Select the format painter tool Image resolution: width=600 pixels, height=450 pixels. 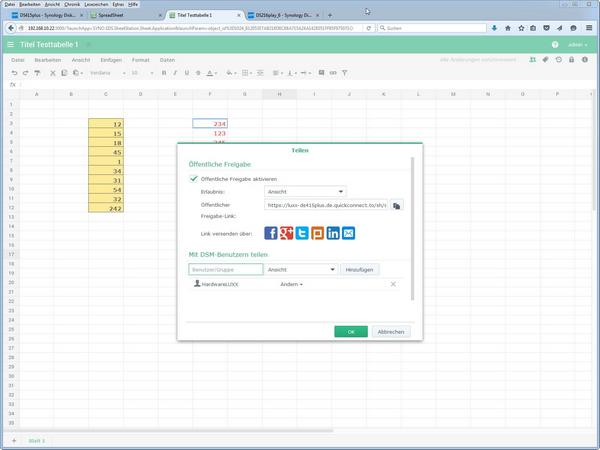click(x=37, y=73)
